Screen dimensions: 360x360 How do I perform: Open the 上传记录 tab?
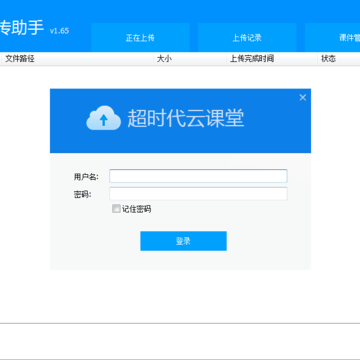(247, 37)
